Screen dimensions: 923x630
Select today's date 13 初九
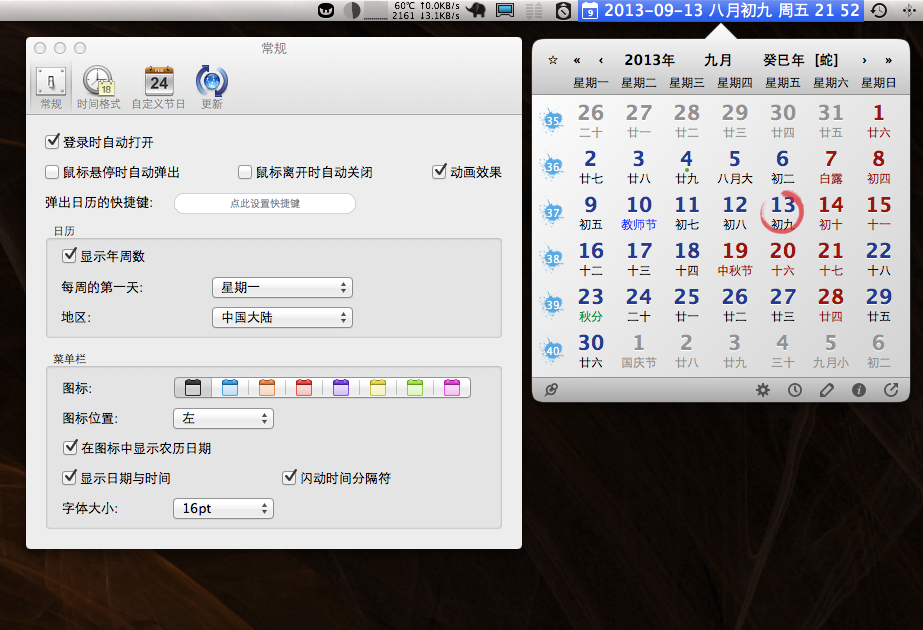click(x=782, y=213)
